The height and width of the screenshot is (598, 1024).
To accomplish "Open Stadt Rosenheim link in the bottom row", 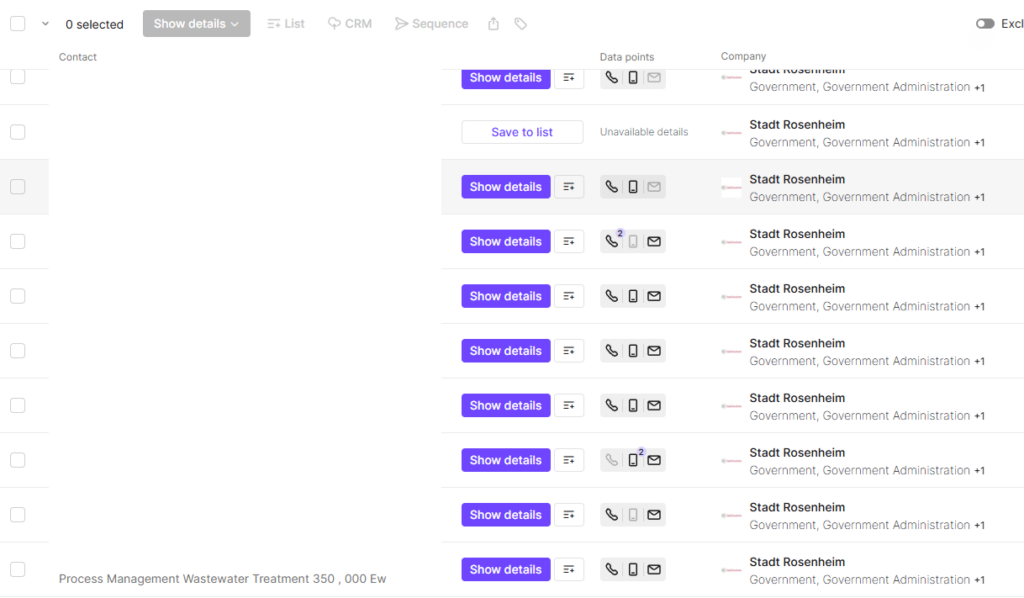I will [797, 562].
